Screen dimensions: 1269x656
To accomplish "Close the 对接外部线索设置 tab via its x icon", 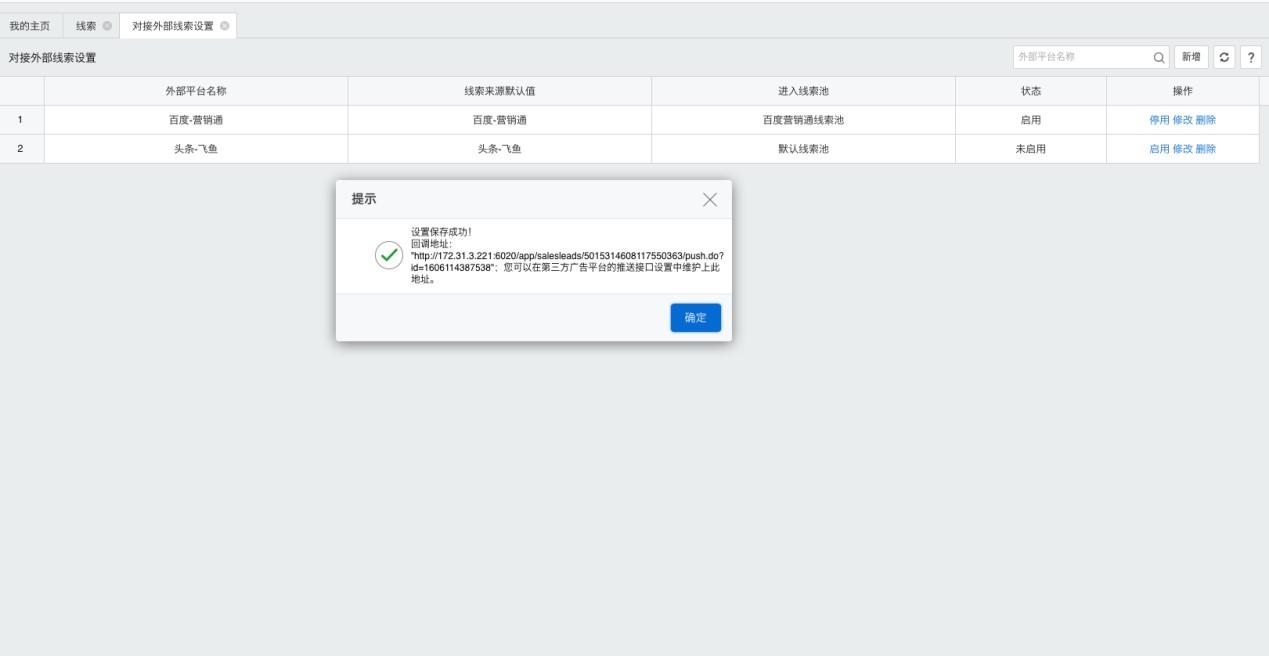I will (224, 26).
